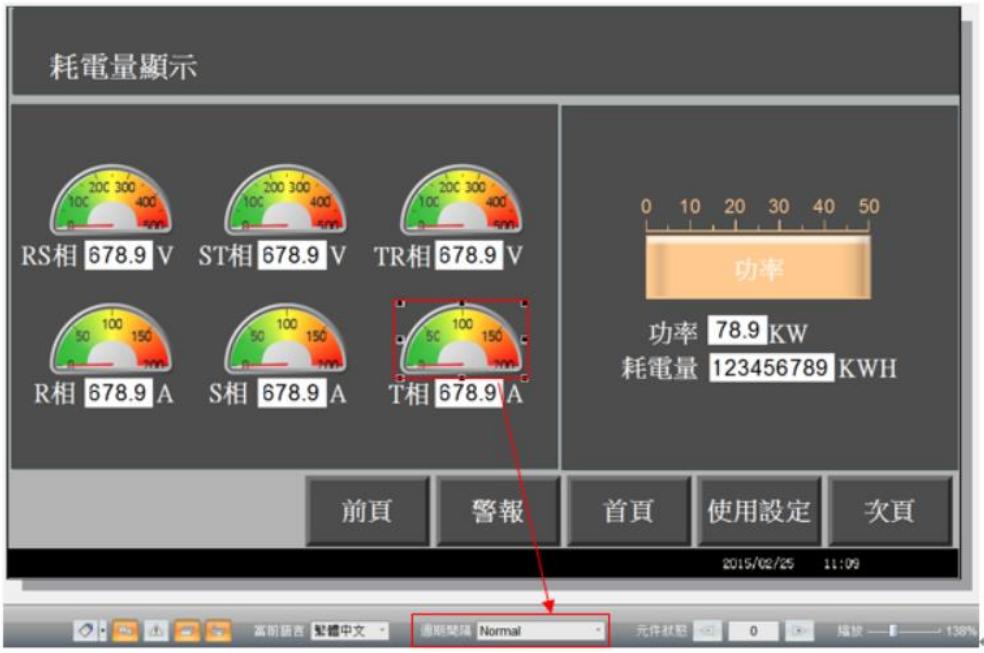The height and width of the screenshot is (653, 984).
Task: Click the previous object state arrow
Action: (708, 630)
